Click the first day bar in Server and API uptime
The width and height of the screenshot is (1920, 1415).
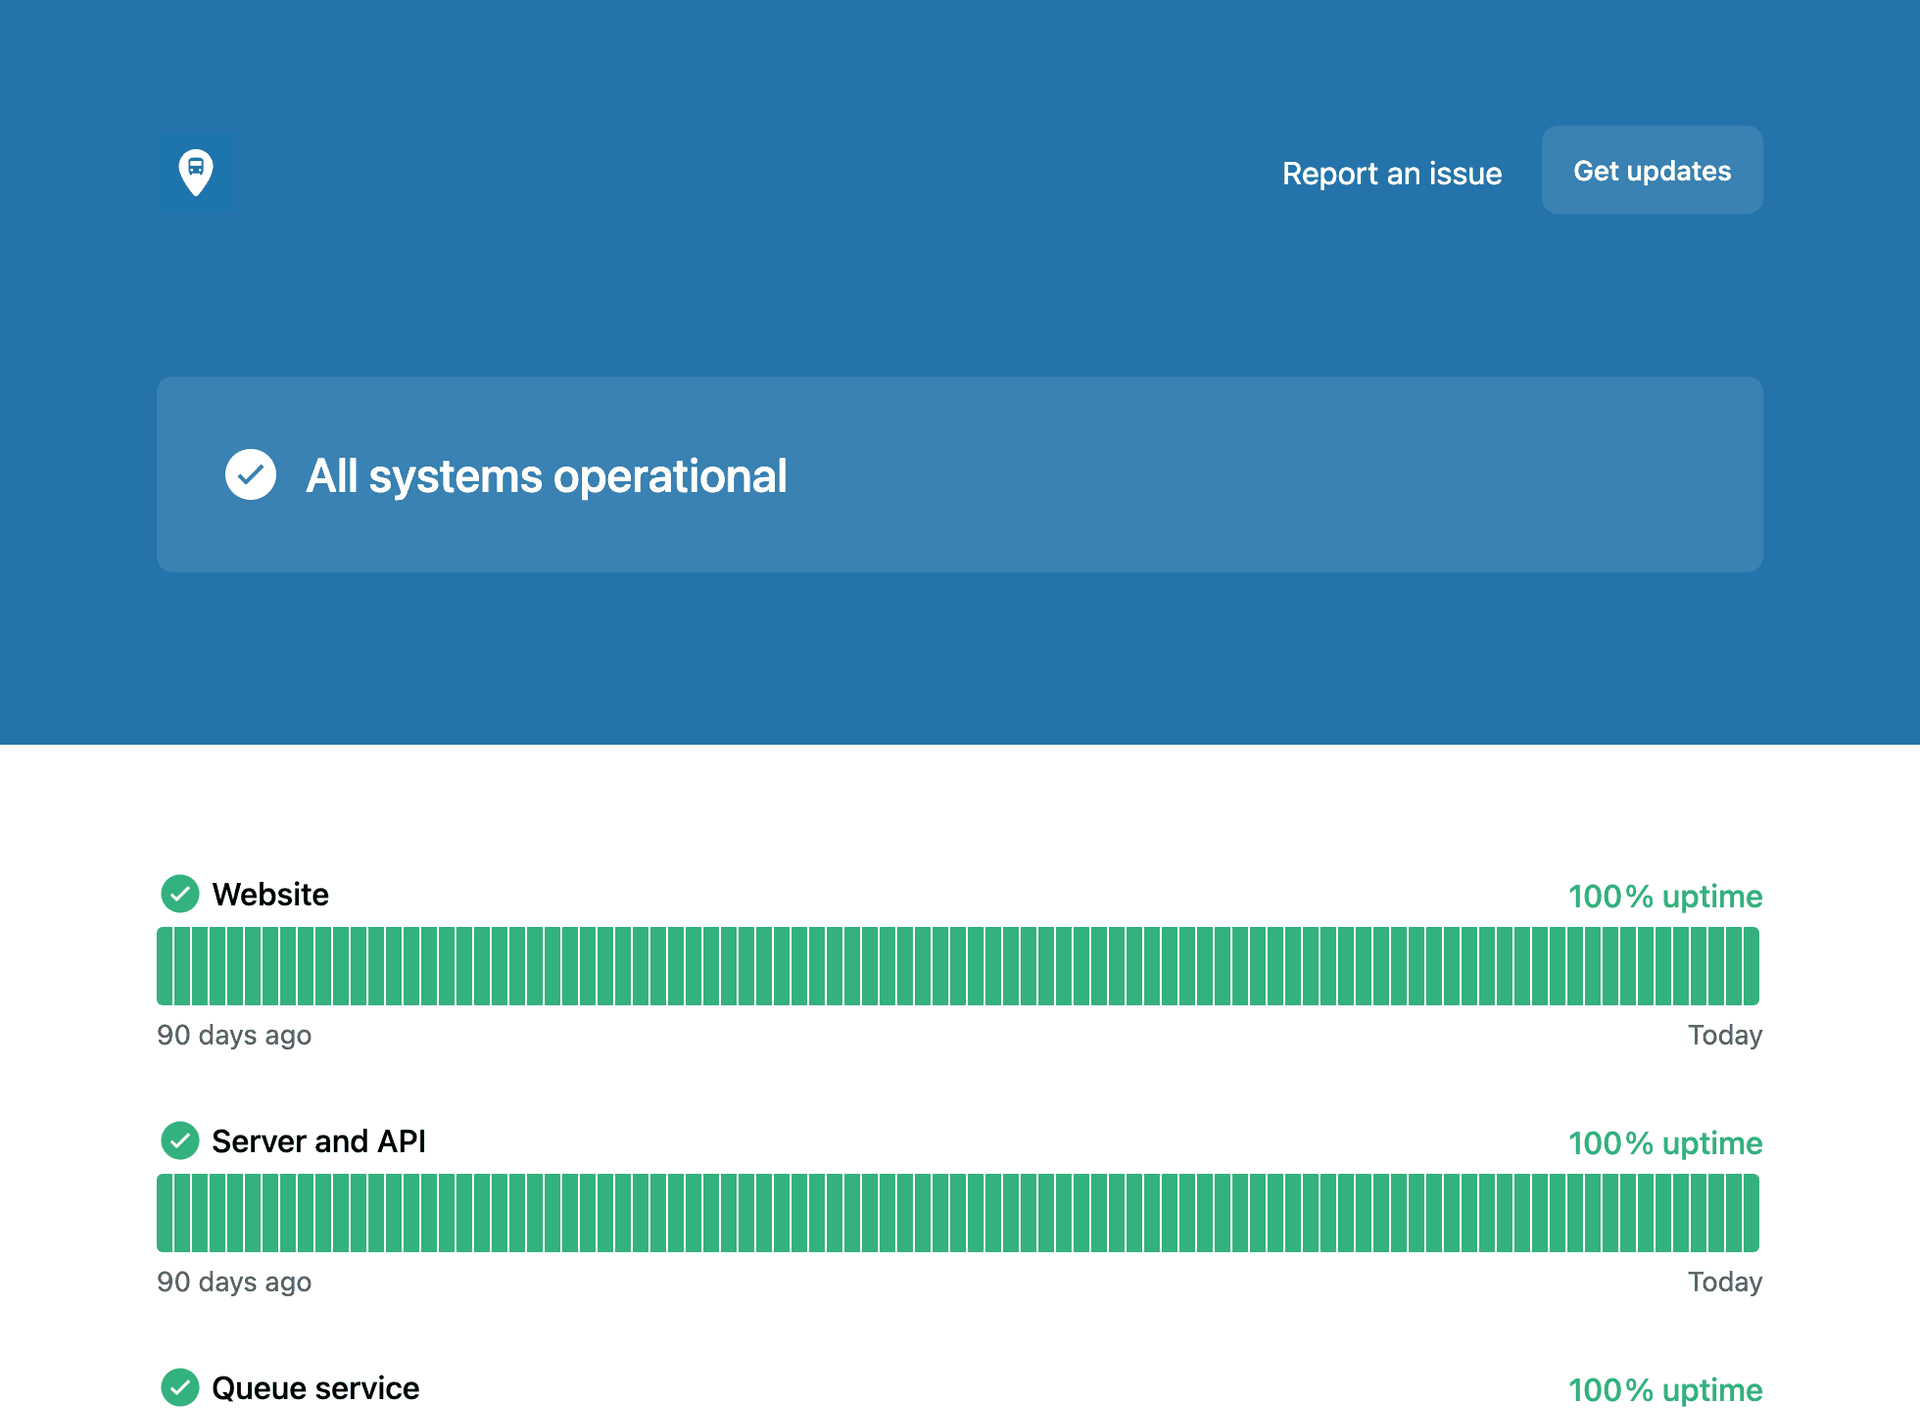165,1213
